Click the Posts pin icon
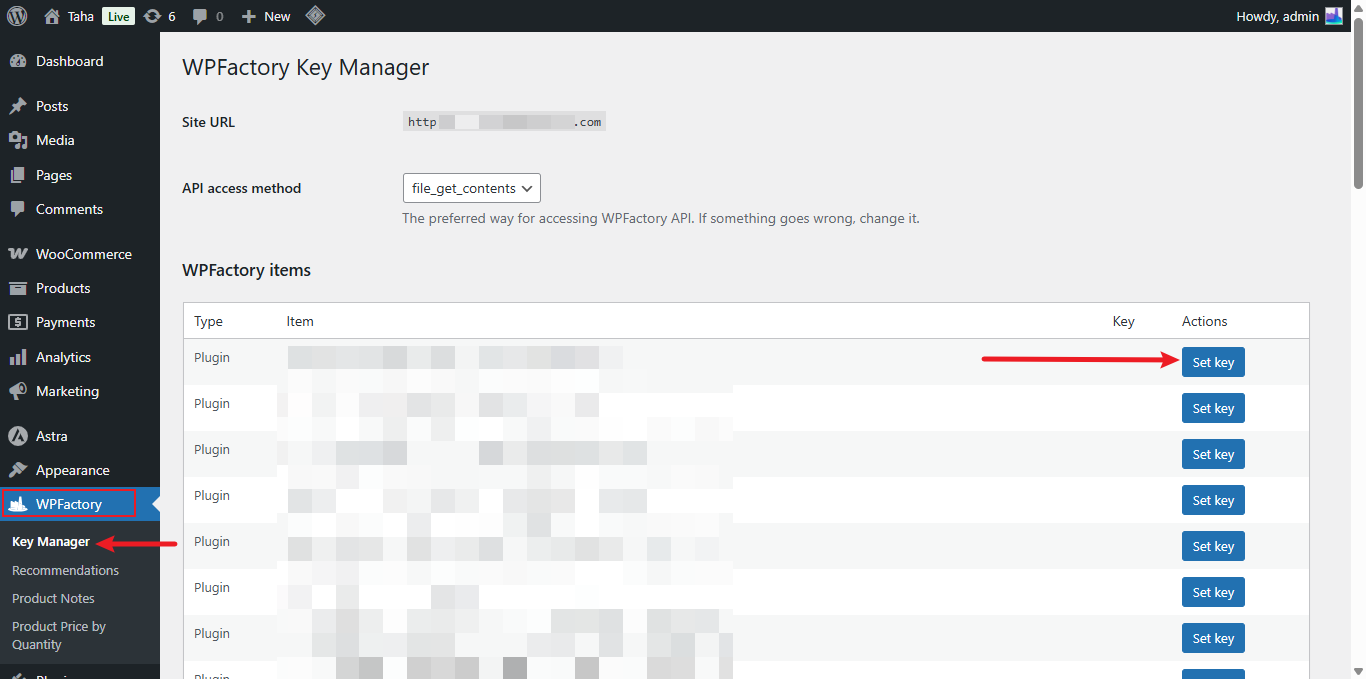1366x679 pixels. pyautogui.click(x=18, y=106)
